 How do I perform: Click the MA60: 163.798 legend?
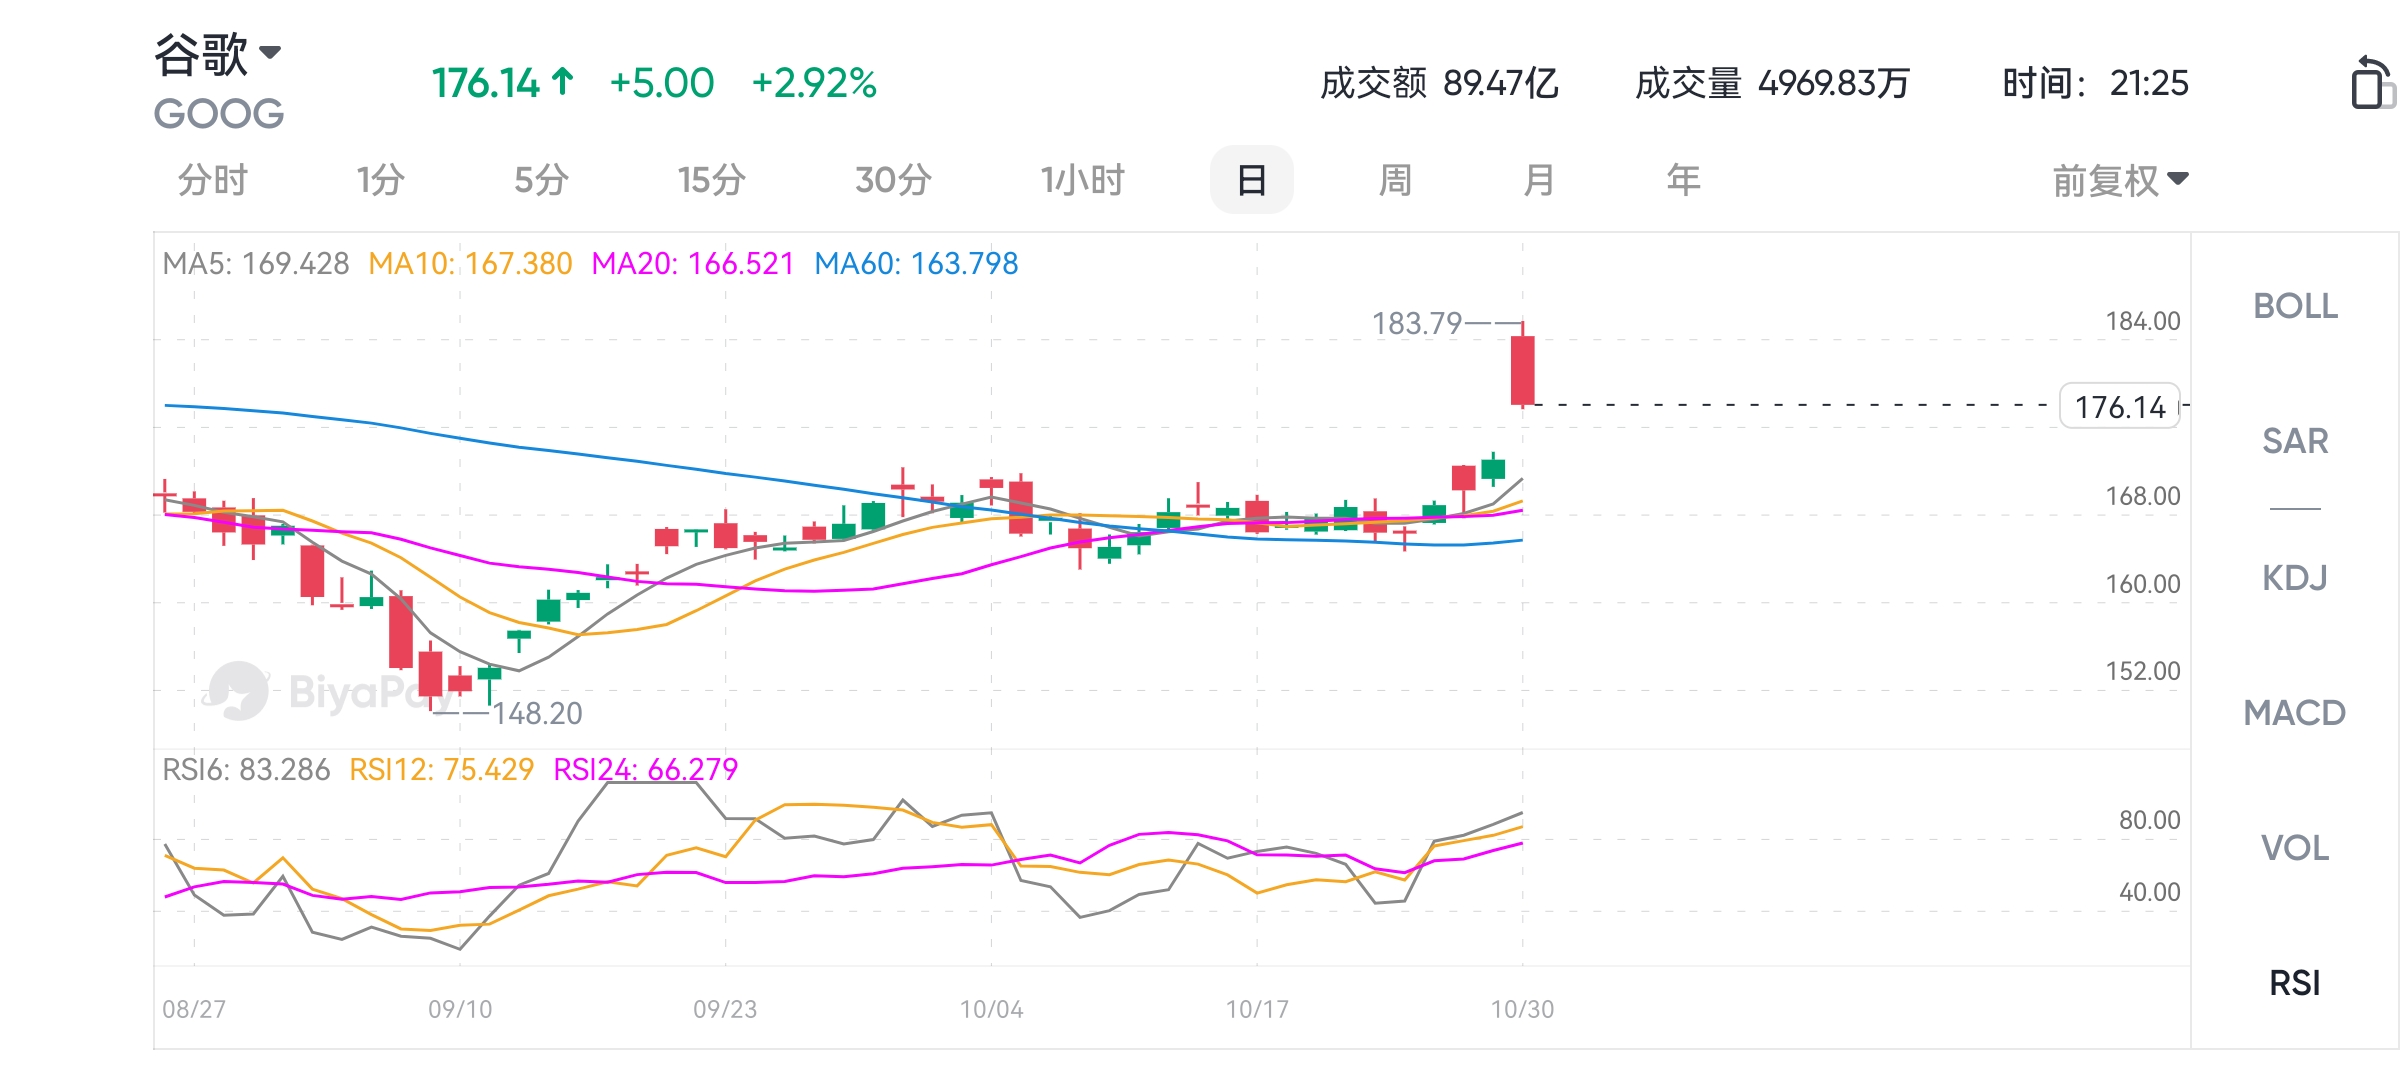[x=916, y=264]
